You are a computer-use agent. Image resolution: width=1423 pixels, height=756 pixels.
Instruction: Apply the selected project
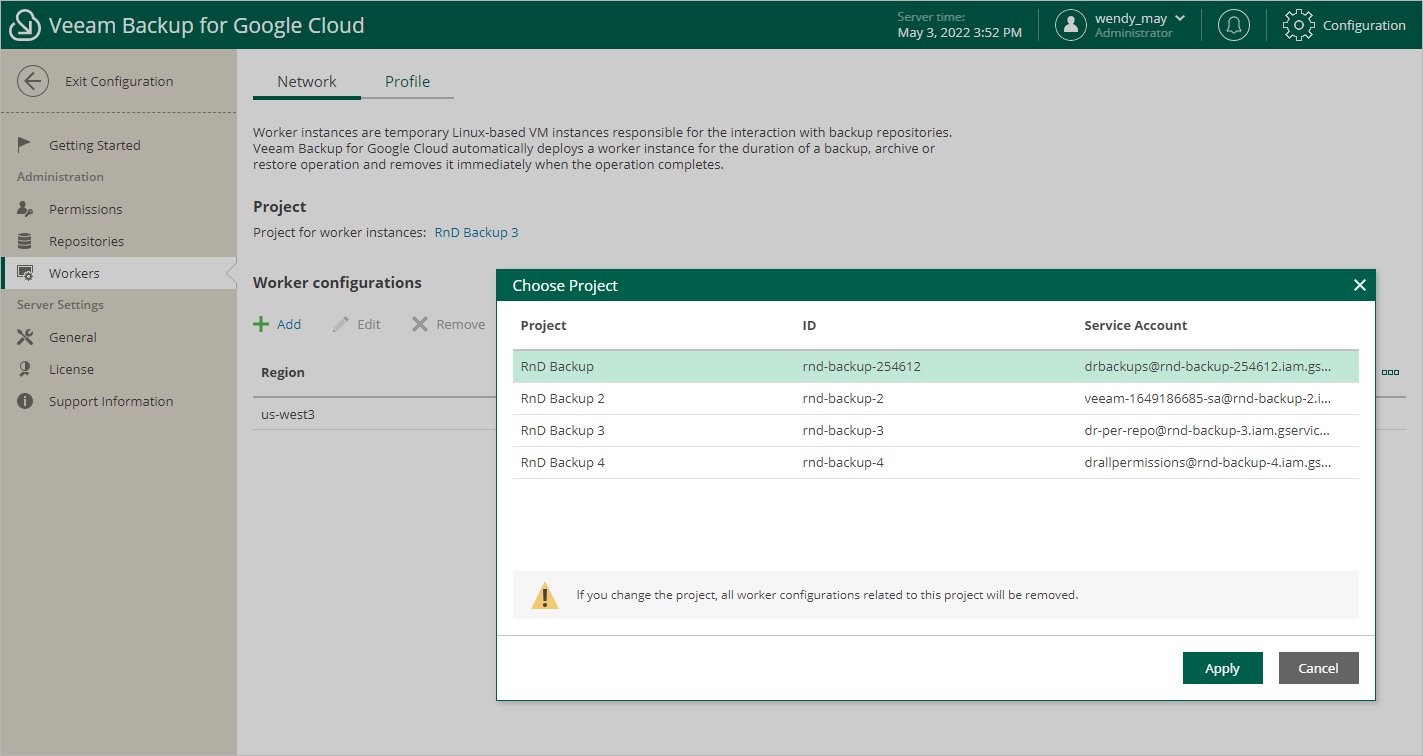1222,668
